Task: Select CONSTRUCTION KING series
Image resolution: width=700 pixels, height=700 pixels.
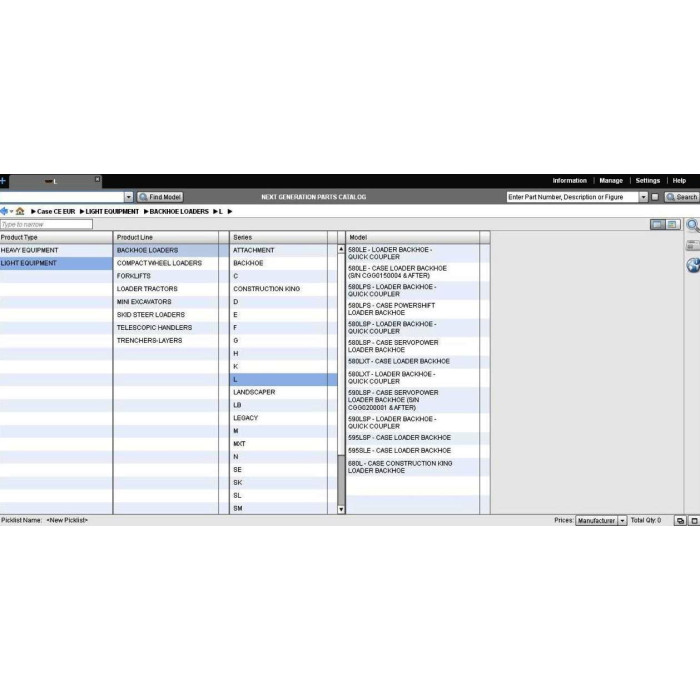Action: (x=283, y=289)
